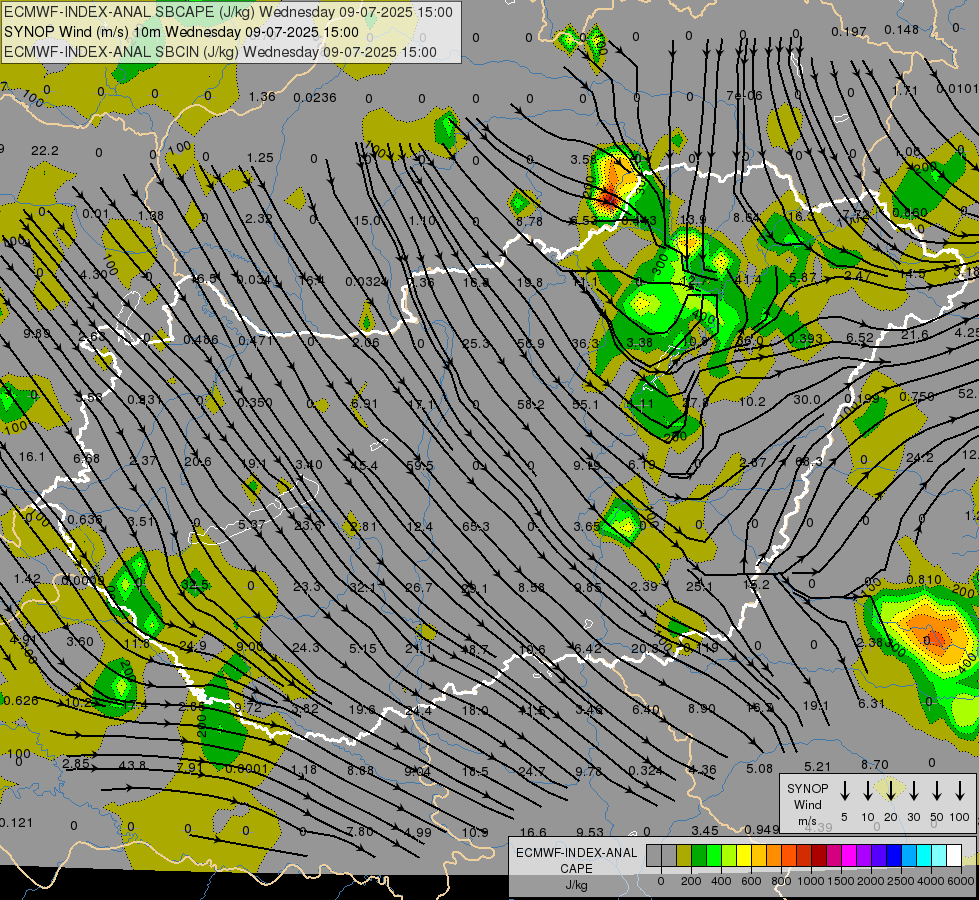Click the 5 m/s wind arrow in legend
The width and height of the screenshot is (979, 900).
845,791
